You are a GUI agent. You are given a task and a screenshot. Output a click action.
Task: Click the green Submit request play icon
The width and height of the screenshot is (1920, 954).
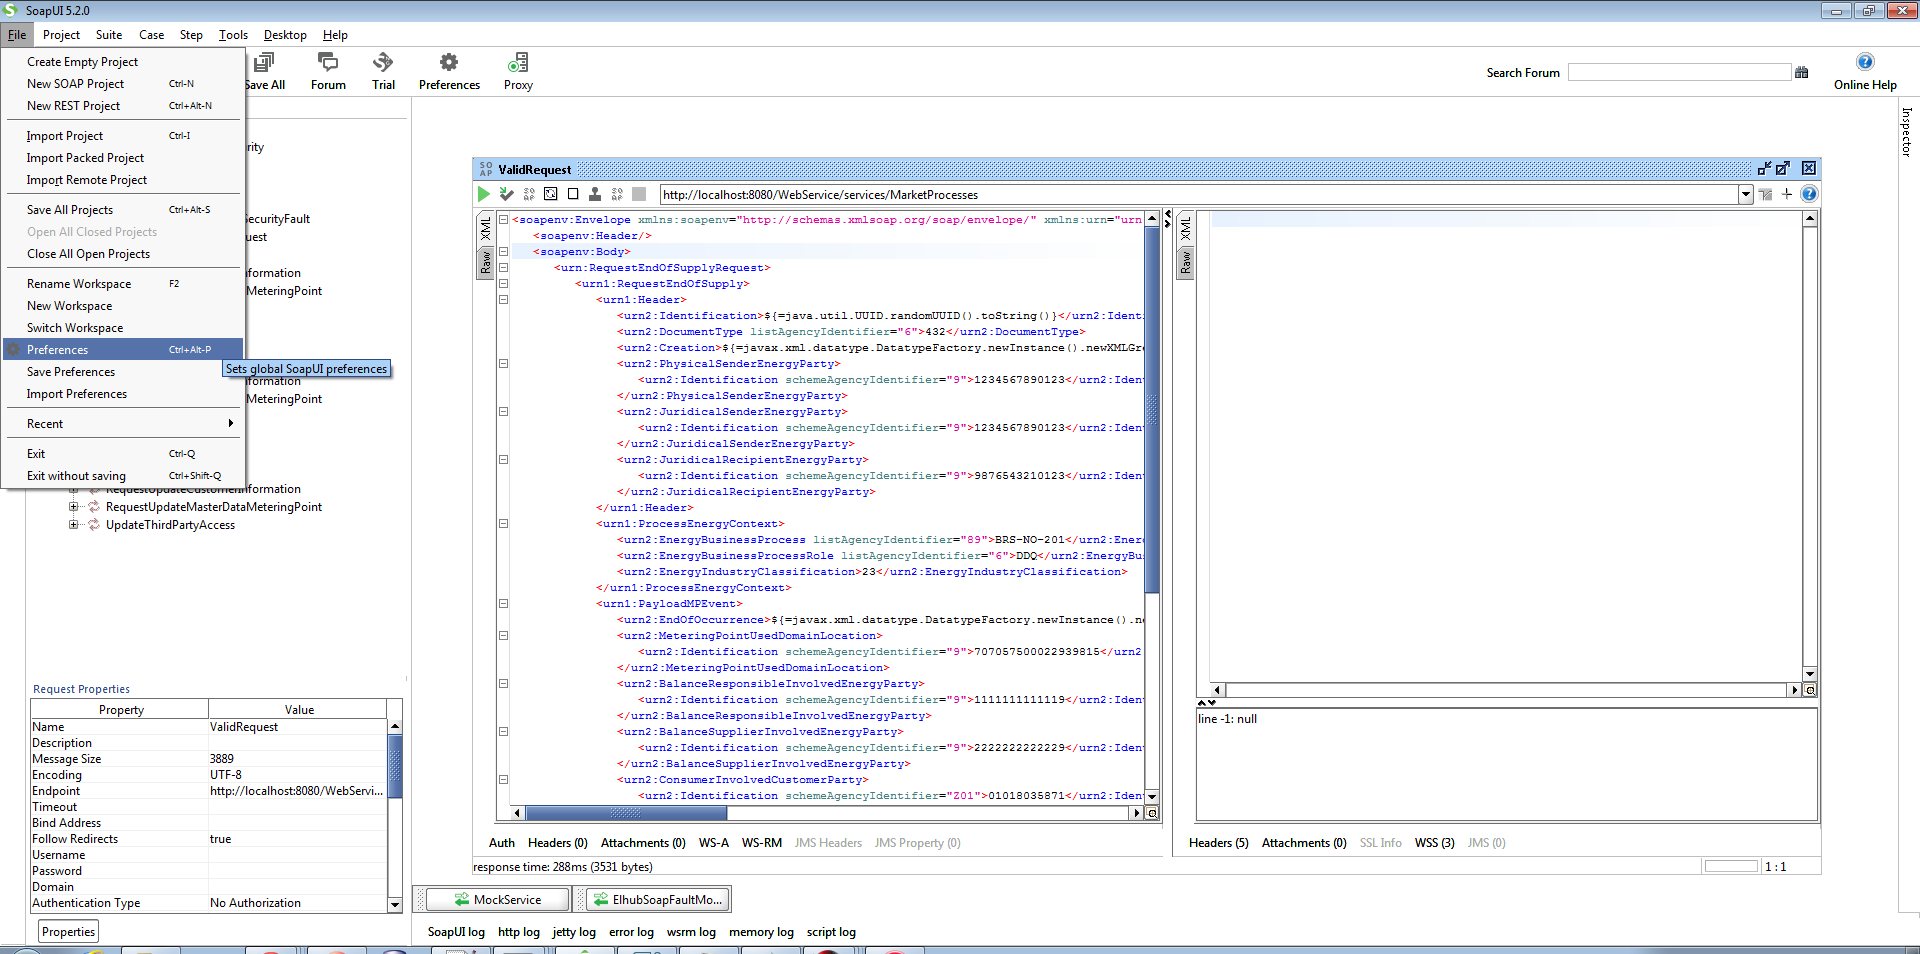click(484, 195)
